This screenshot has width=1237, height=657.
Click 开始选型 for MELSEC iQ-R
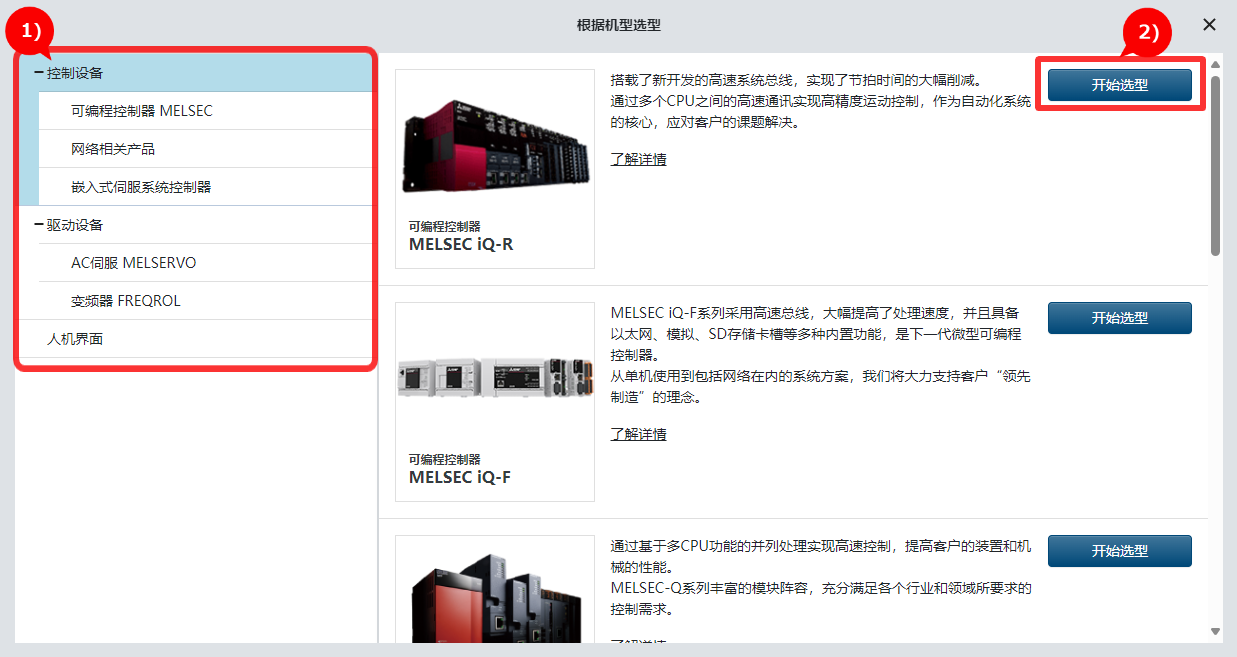pyautogui.click(x=1119, y=85)
